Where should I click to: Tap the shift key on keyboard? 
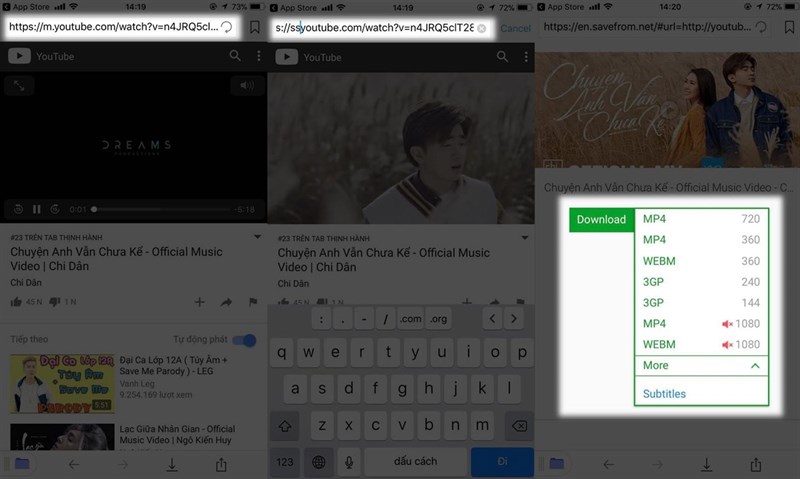[x=285, y=425]
